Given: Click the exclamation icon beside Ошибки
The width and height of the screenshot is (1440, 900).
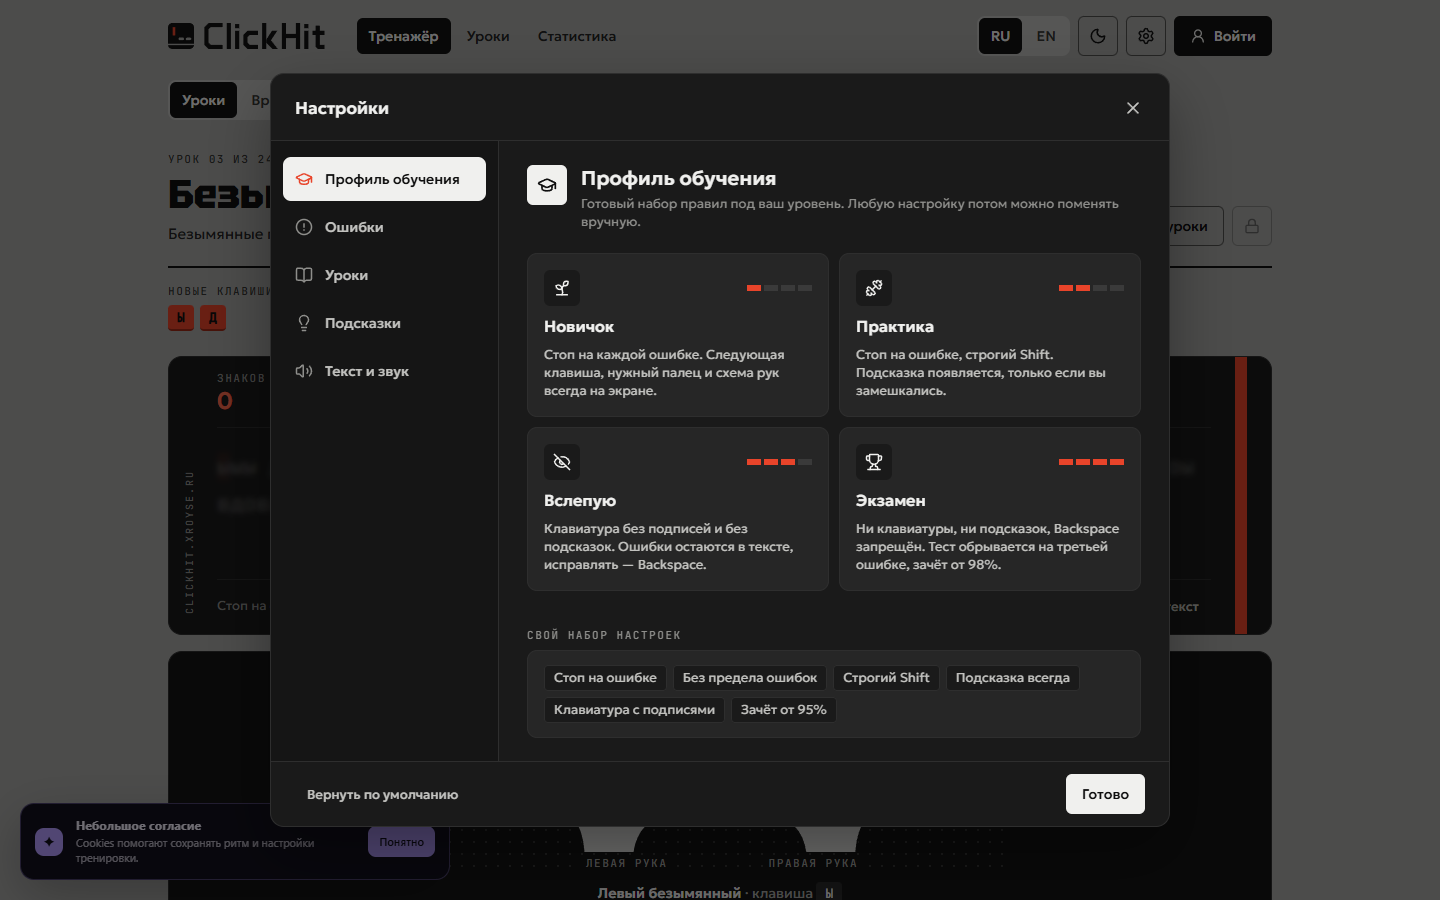Looking at the screenshot, I should 304,227.
